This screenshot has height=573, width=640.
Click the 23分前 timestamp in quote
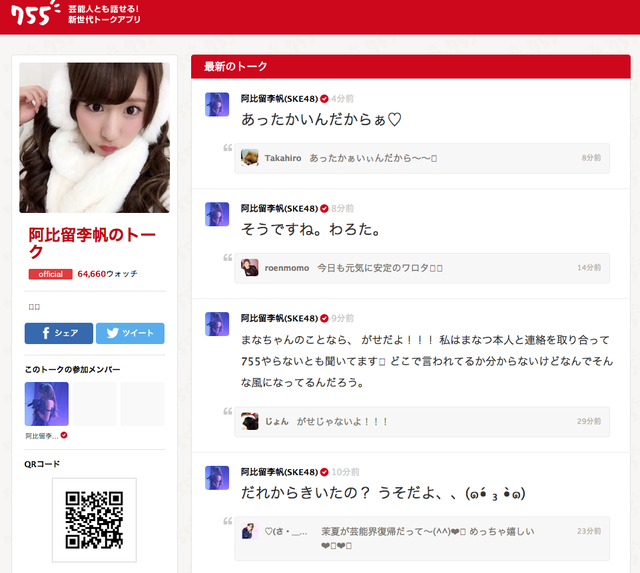[x=589, y=531]
